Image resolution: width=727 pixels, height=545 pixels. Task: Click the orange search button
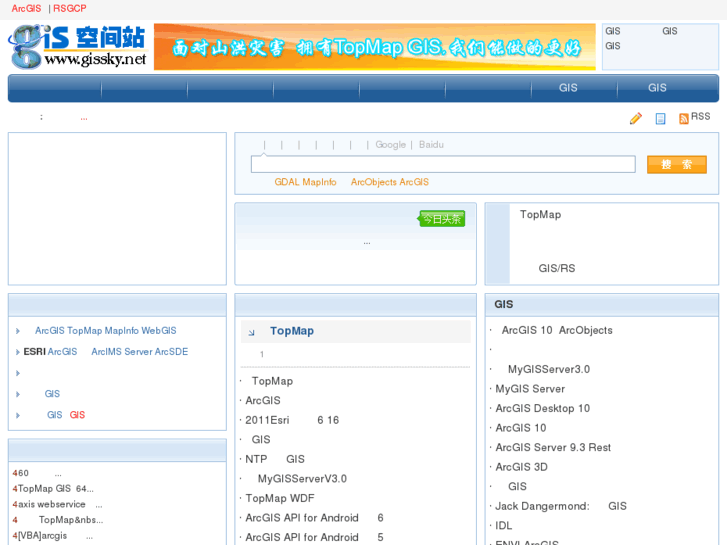[676, 165]
